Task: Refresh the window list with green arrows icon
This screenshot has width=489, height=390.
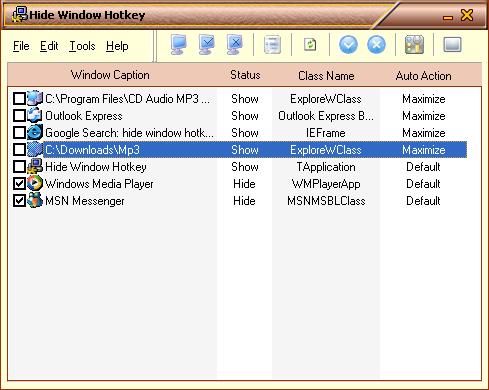Action: coord(310,45)
